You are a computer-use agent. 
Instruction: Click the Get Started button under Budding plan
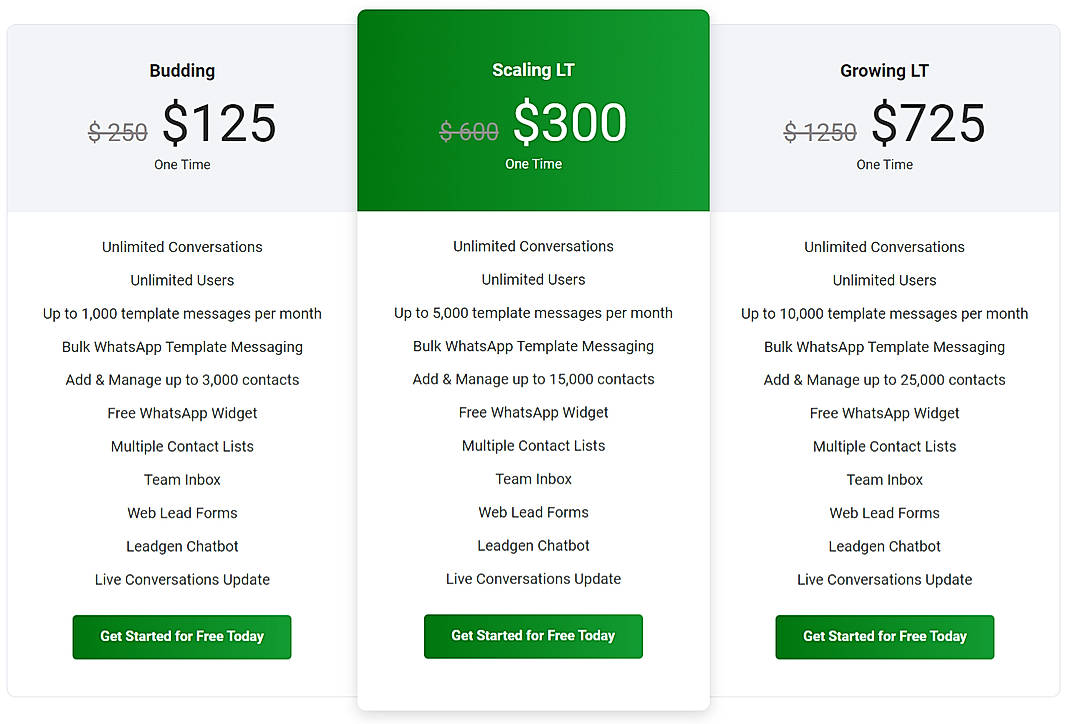[181, 637]
